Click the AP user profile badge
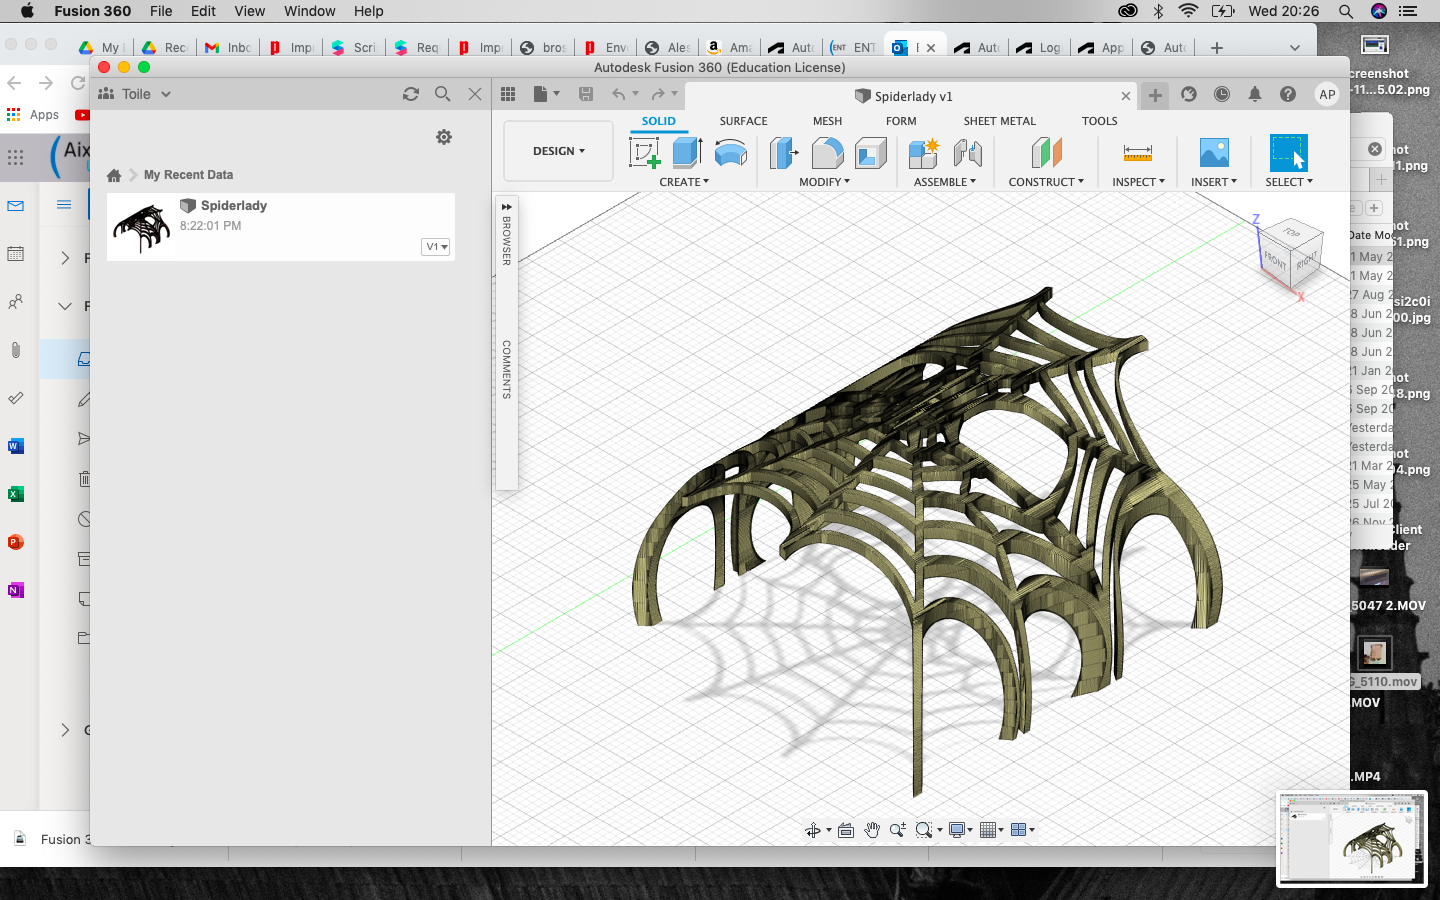1440x900 pixels. 1327,94
